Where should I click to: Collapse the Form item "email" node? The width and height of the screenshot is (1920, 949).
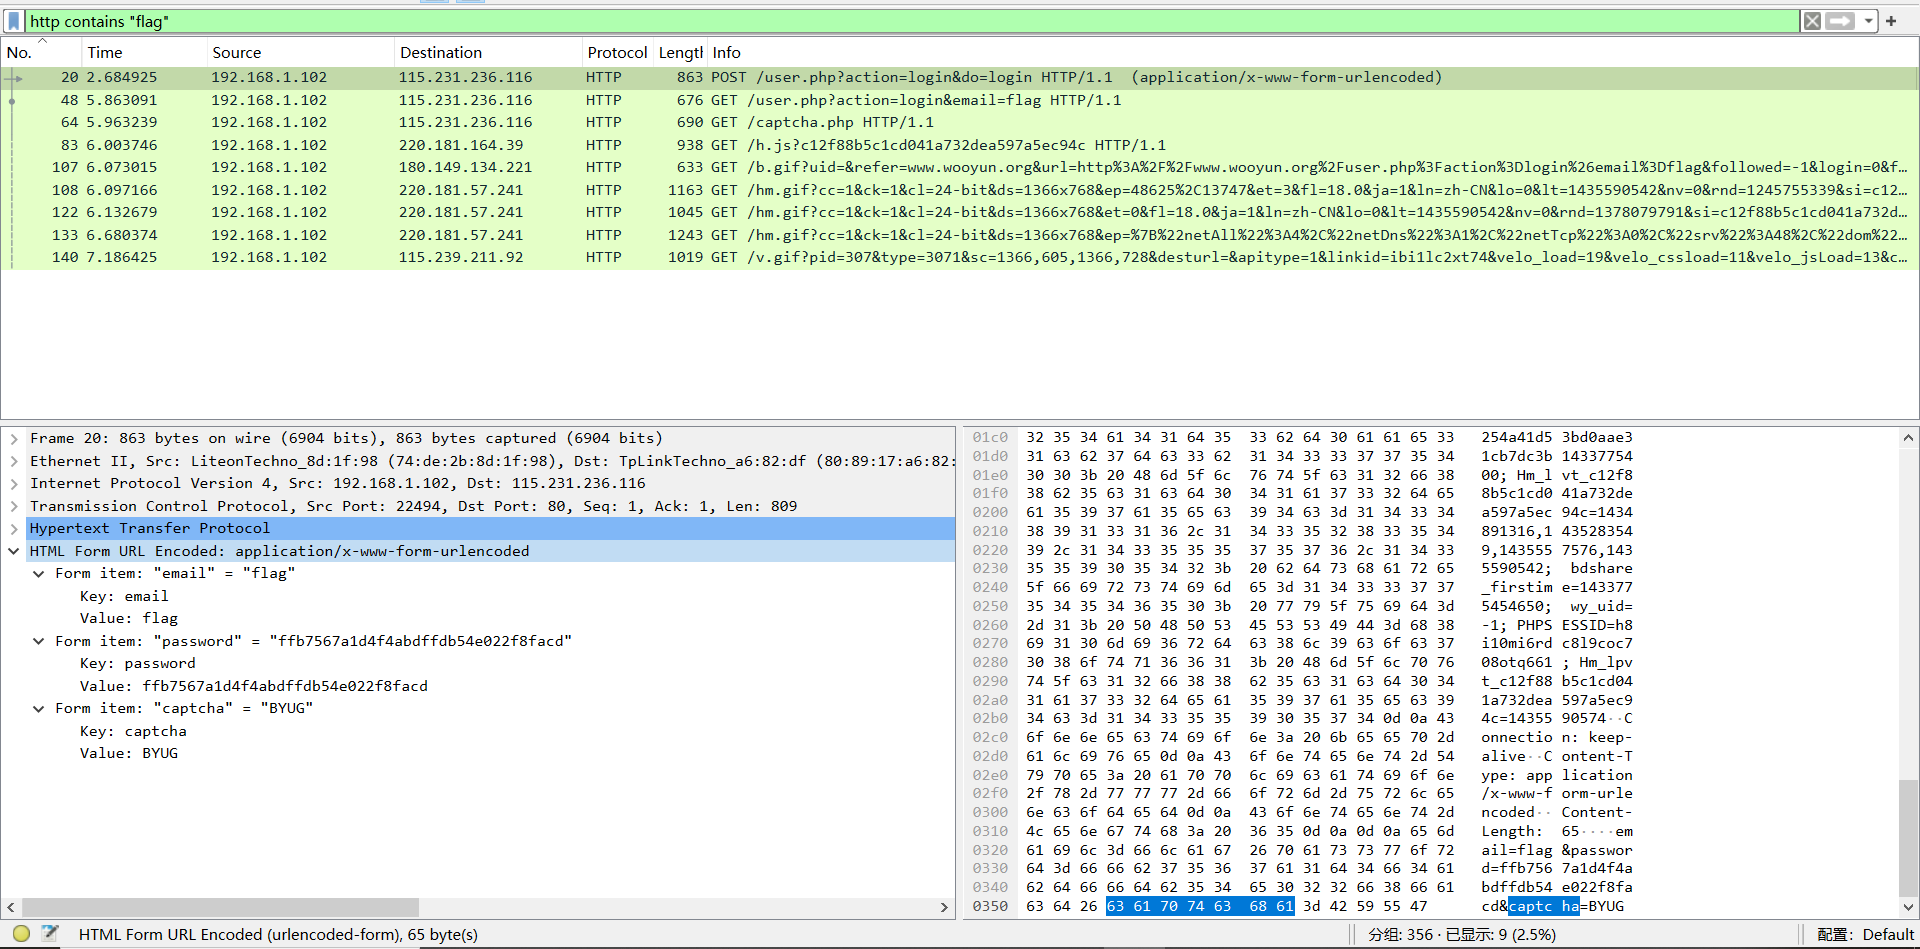pos(39,573)
